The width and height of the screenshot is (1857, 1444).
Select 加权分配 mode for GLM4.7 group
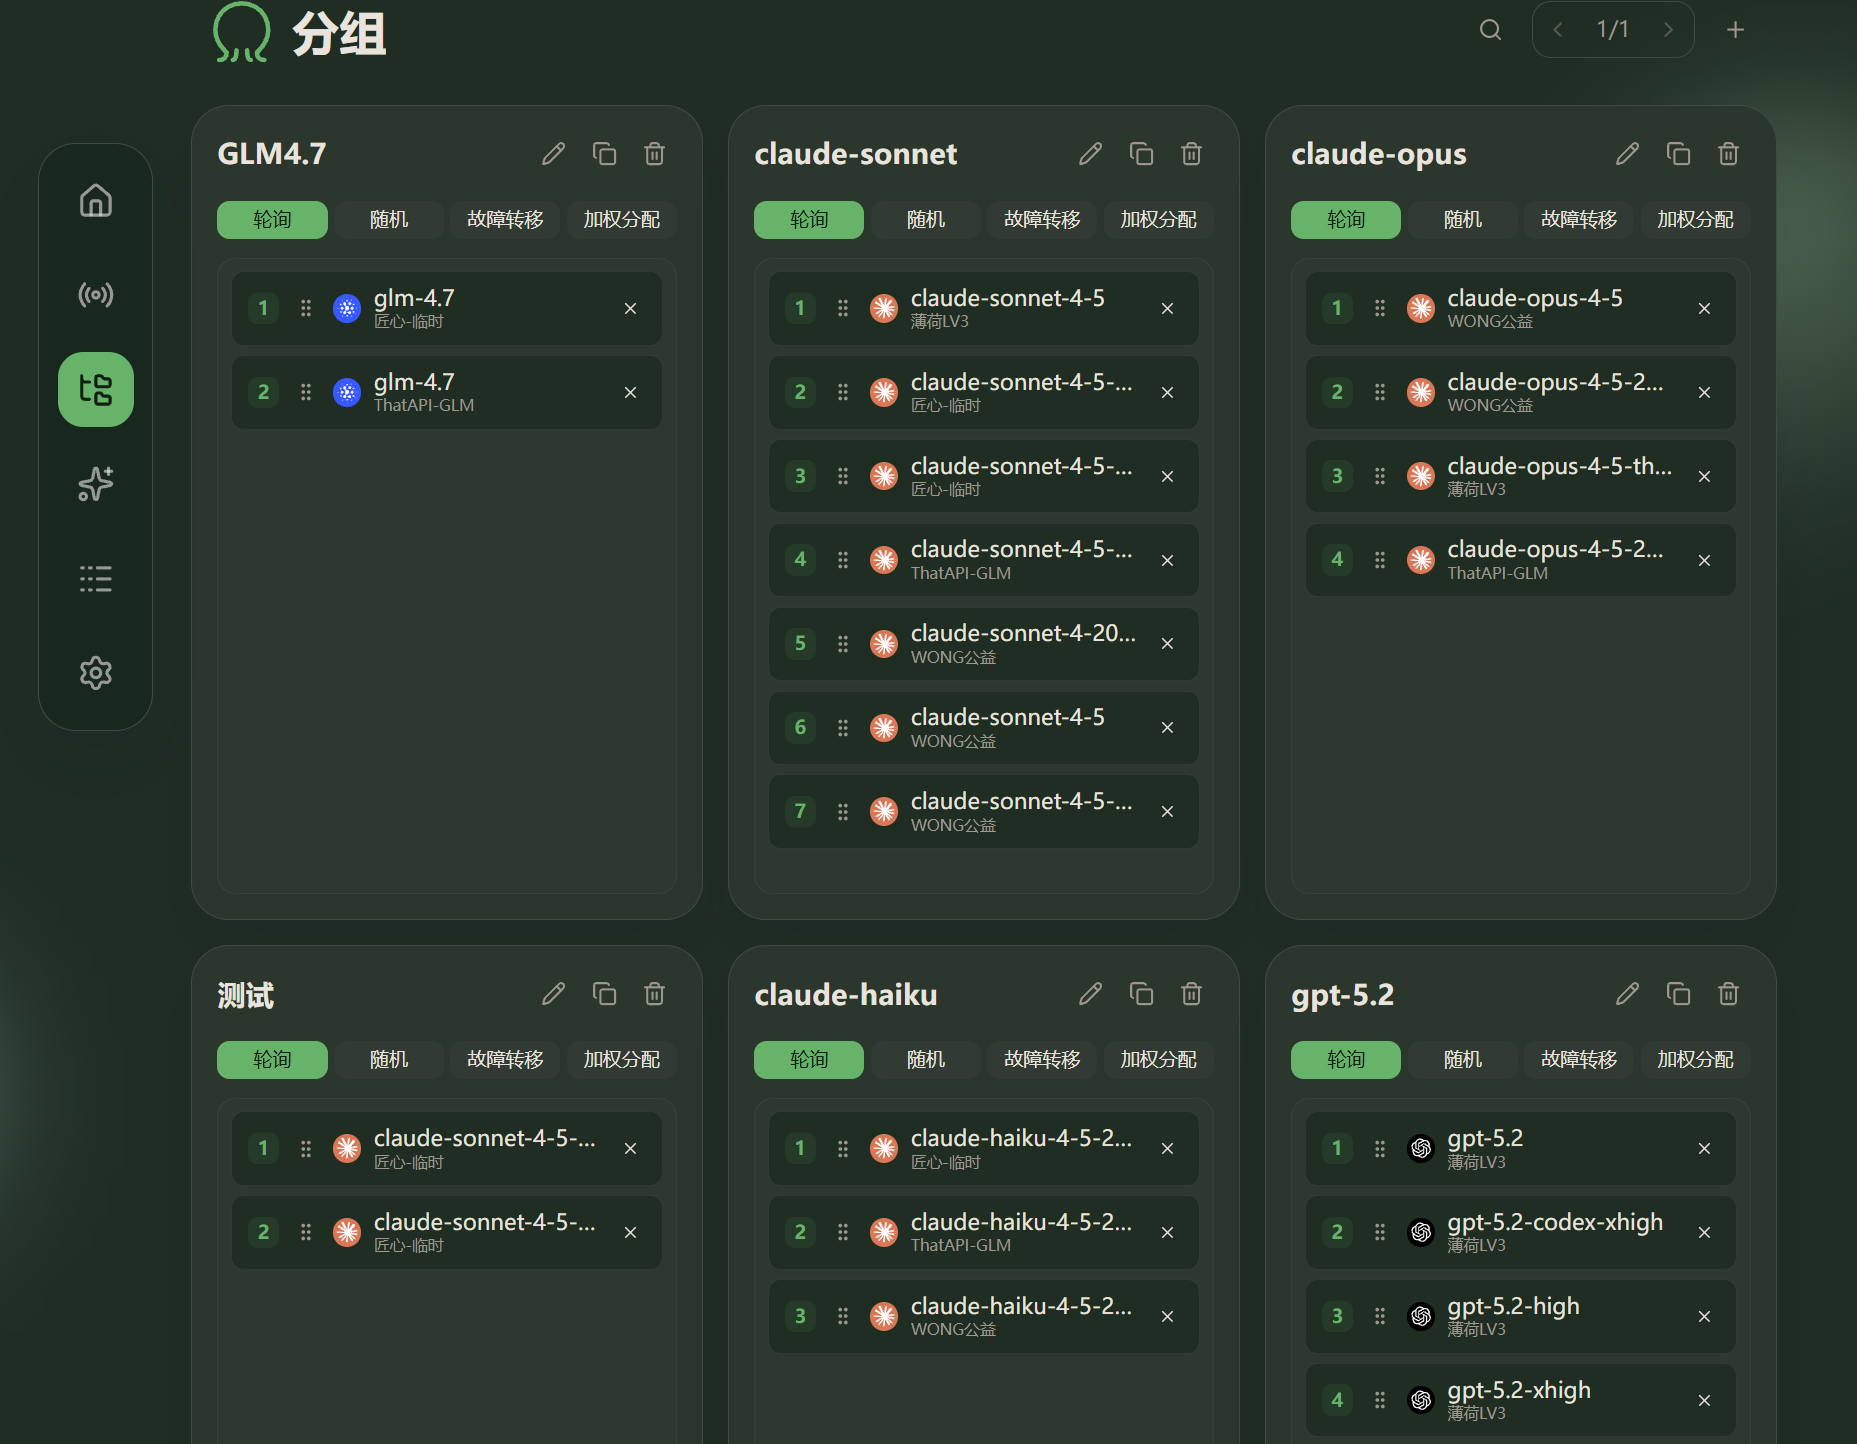coord(622,220)
